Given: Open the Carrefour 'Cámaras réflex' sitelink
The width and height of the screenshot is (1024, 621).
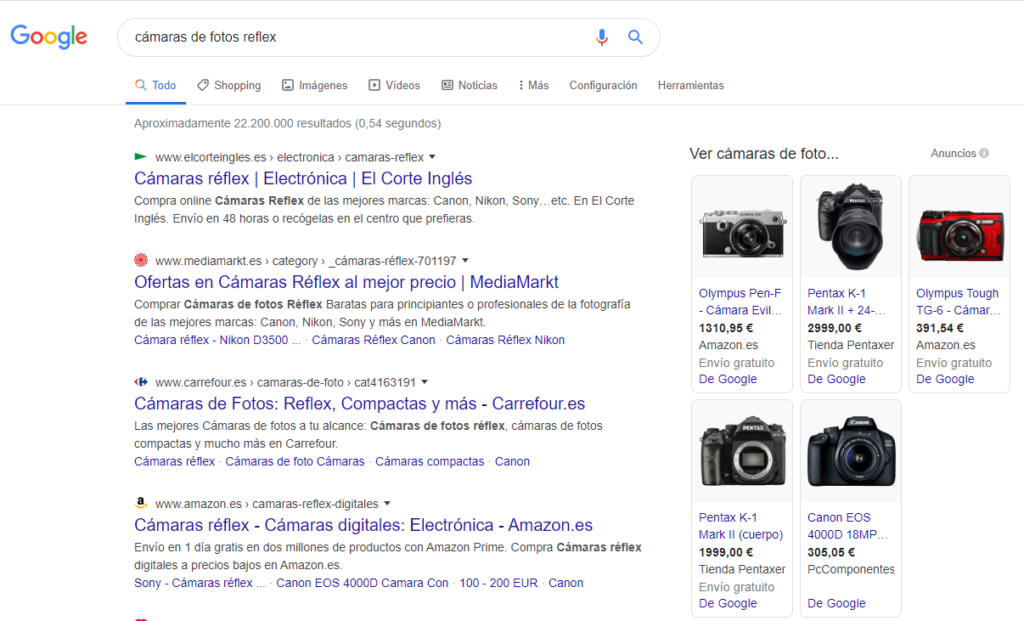Looking at the screenshot, I should (x=174, y=461).
